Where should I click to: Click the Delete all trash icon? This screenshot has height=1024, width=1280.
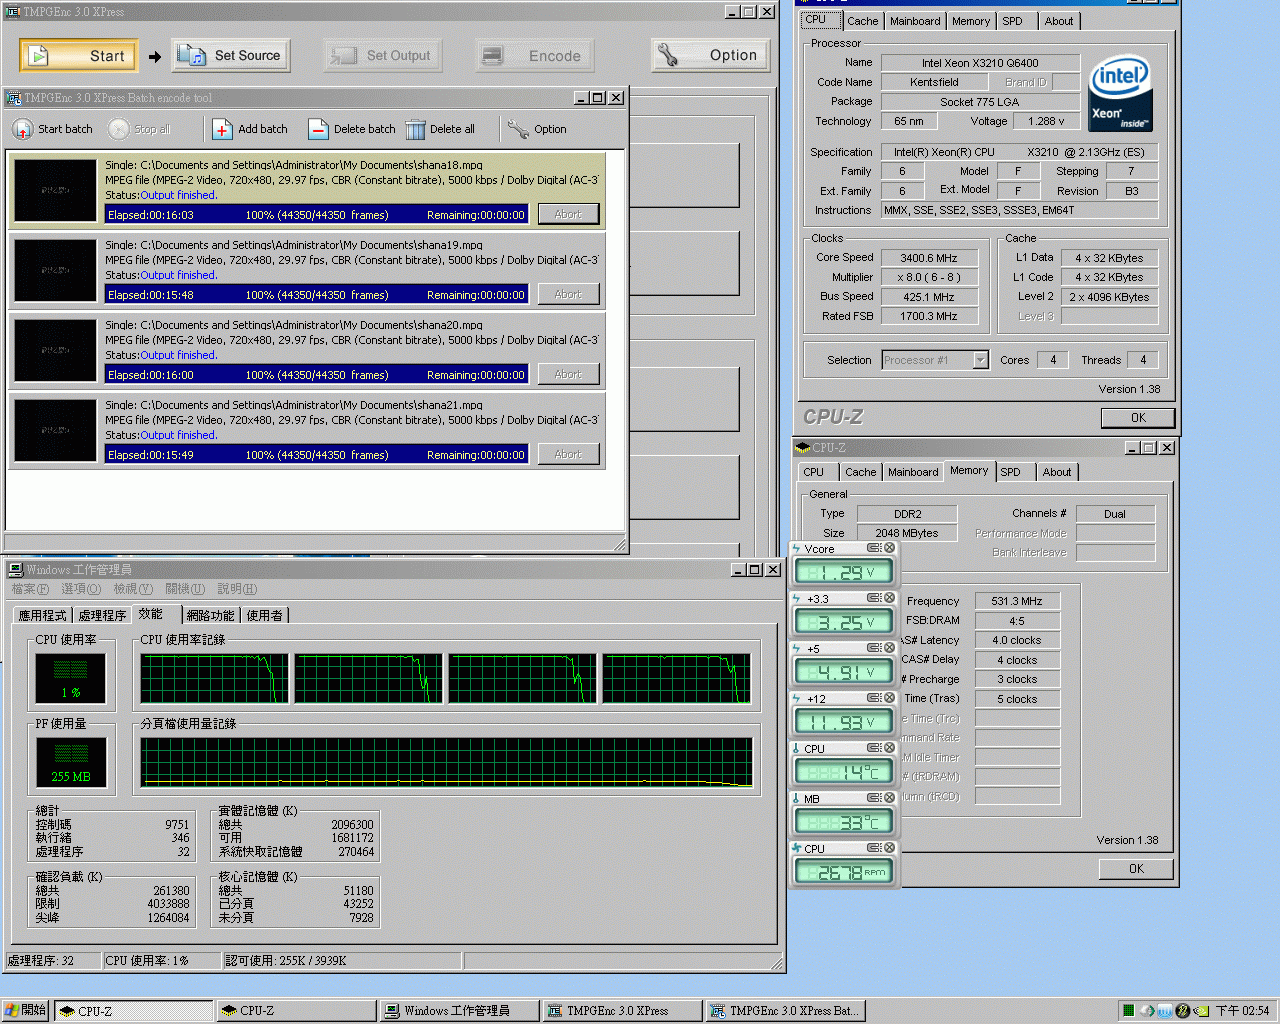click(x=415, y=129)
